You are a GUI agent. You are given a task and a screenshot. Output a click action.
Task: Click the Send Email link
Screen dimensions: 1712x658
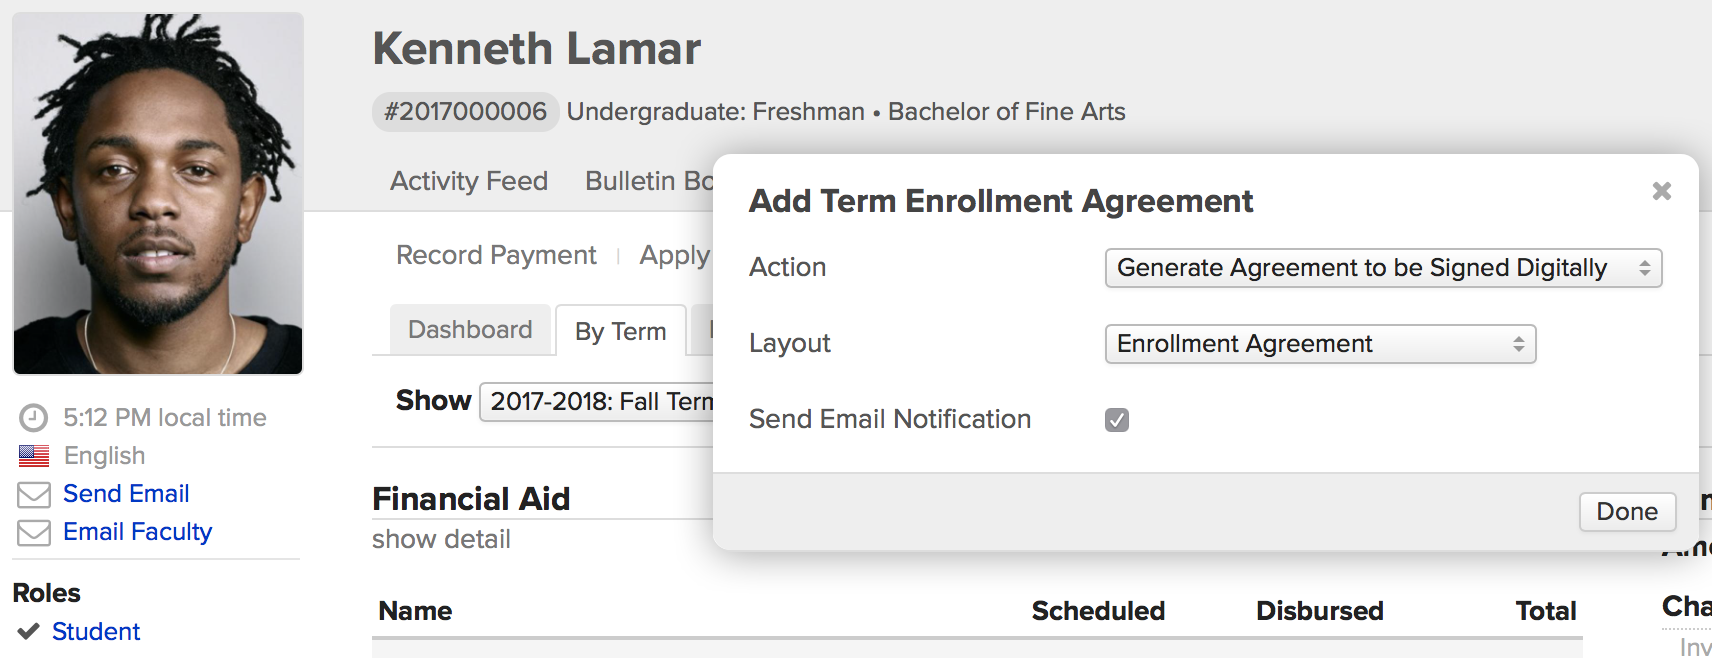[x=126, y=494]
